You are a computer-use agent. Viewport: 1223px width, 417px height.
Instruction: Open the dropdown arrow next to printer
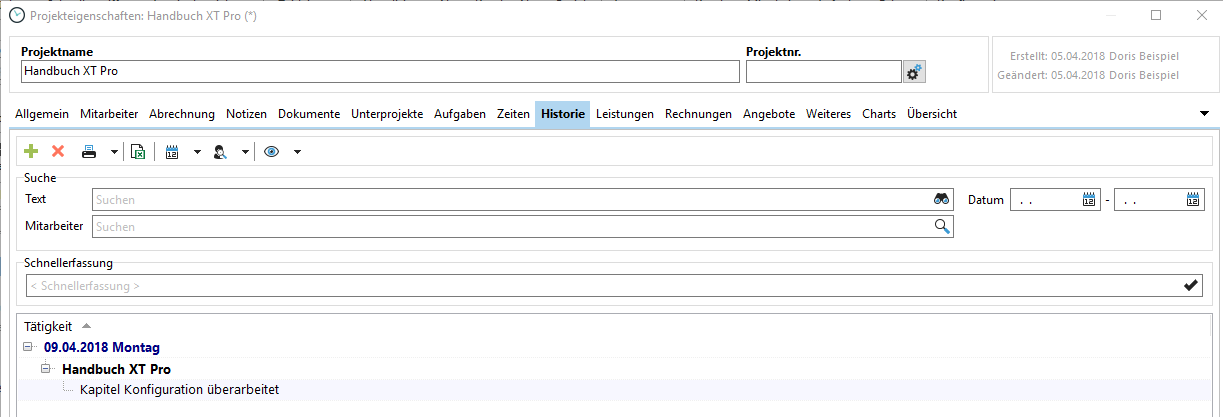pyautogui.click(x=114, y=152)
